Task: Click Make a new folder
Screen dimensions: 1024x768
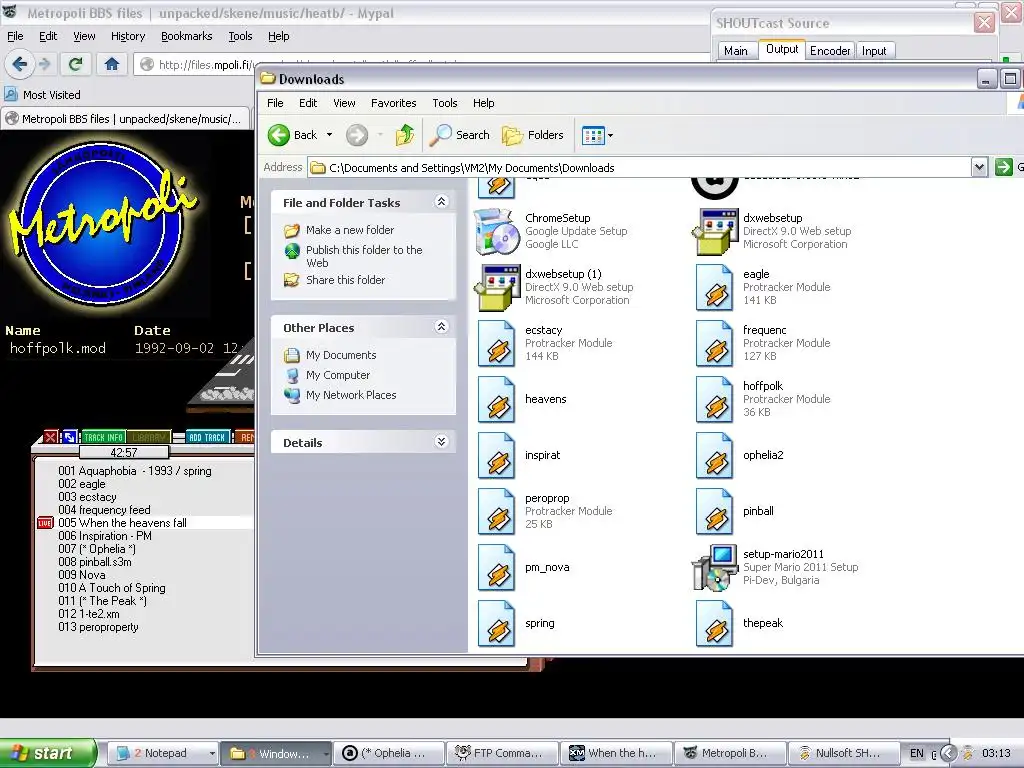Action: tap(349, 230)
